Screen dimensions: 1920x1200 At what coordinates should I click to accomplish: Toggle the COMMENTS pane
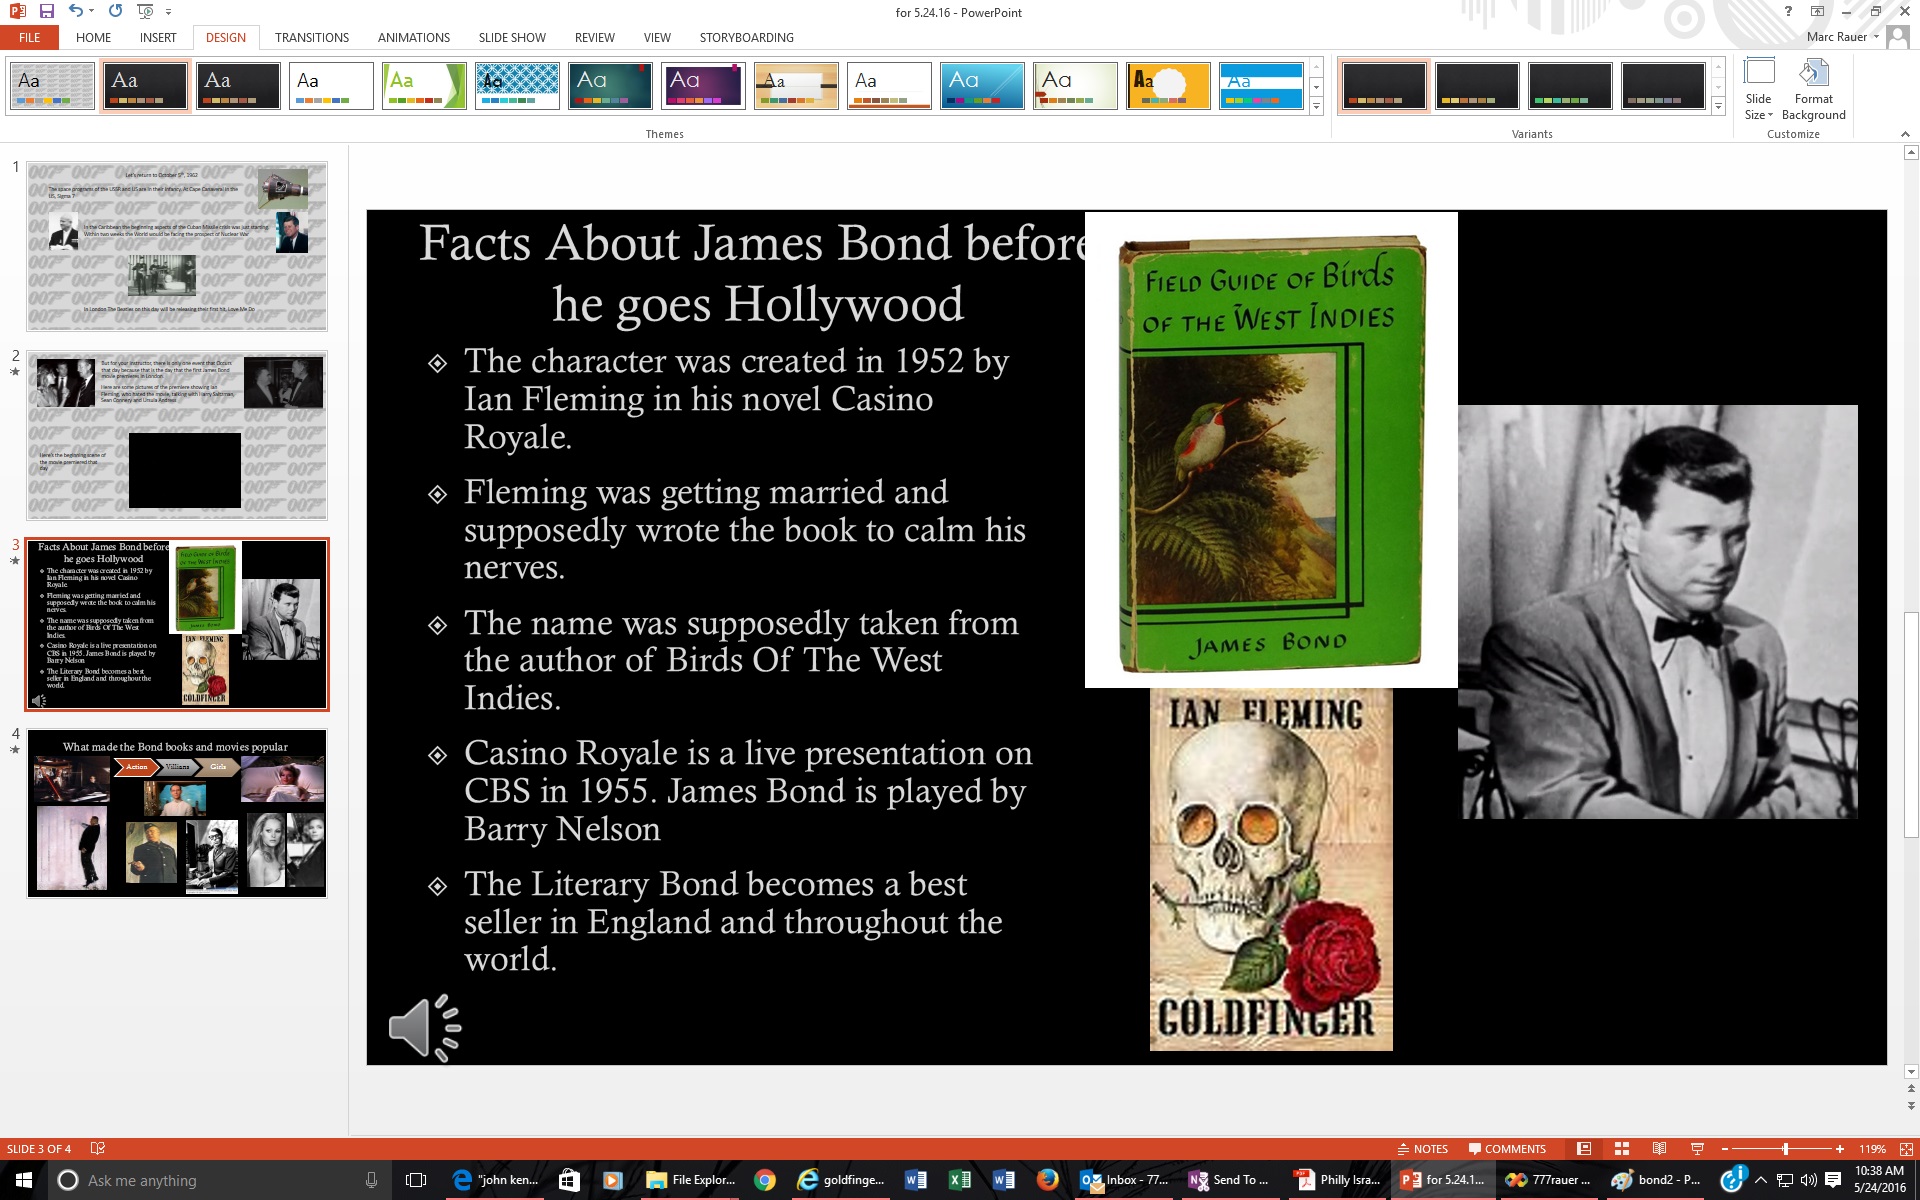(x=1506, y=1149)
